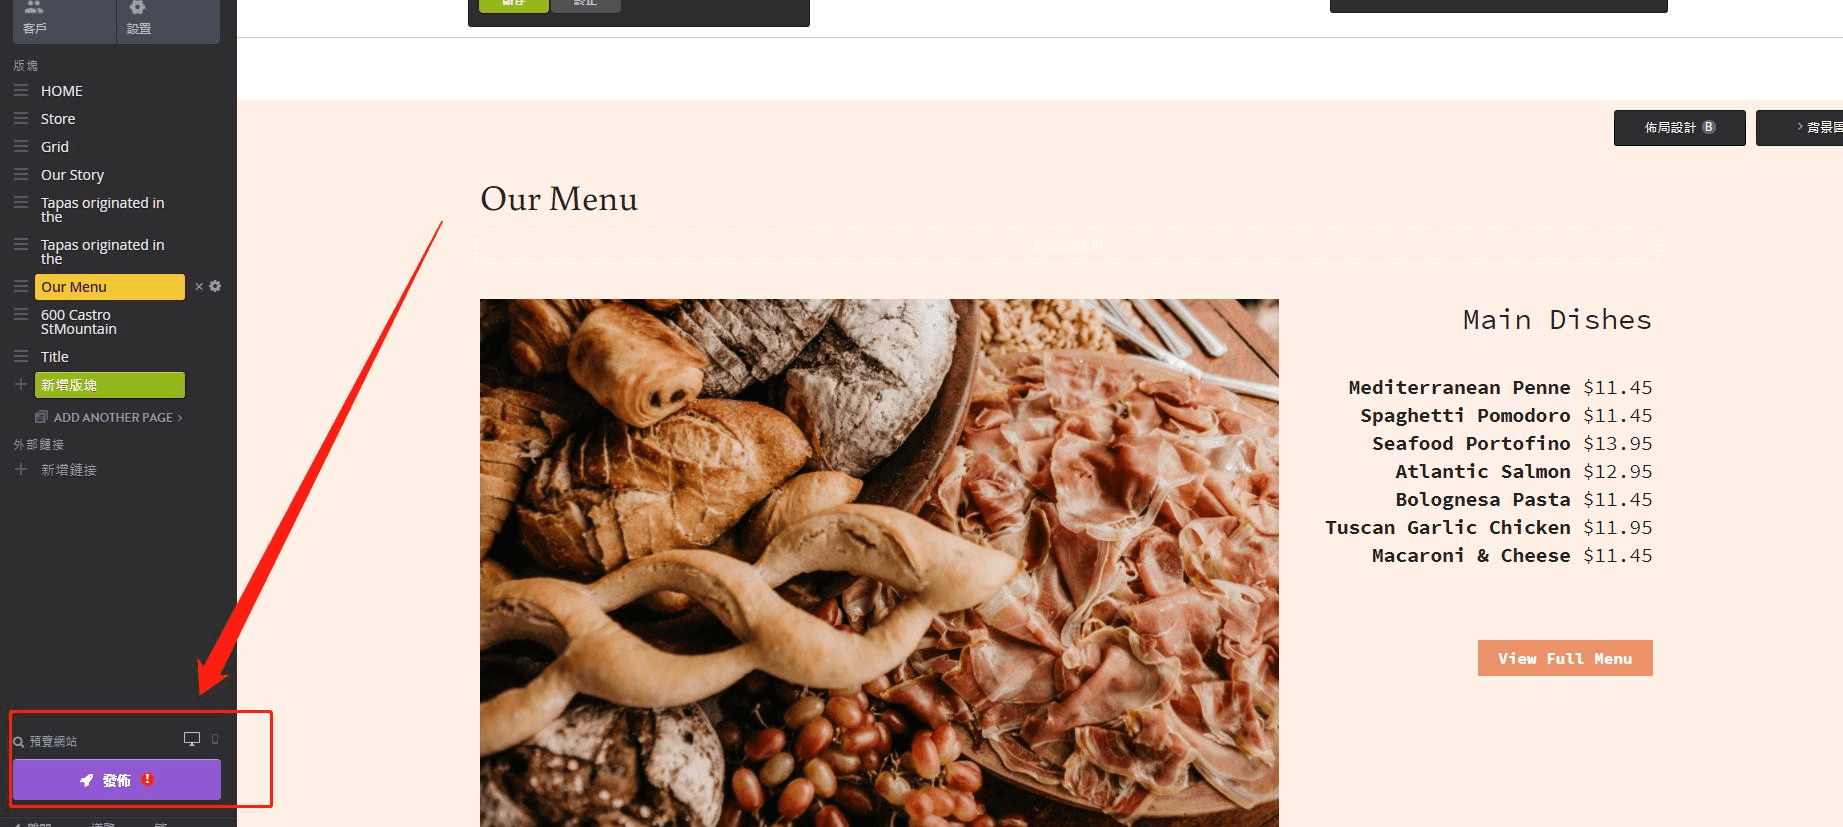Select the Store section in sidebar
1843x827 pixels.
point(58,119)
